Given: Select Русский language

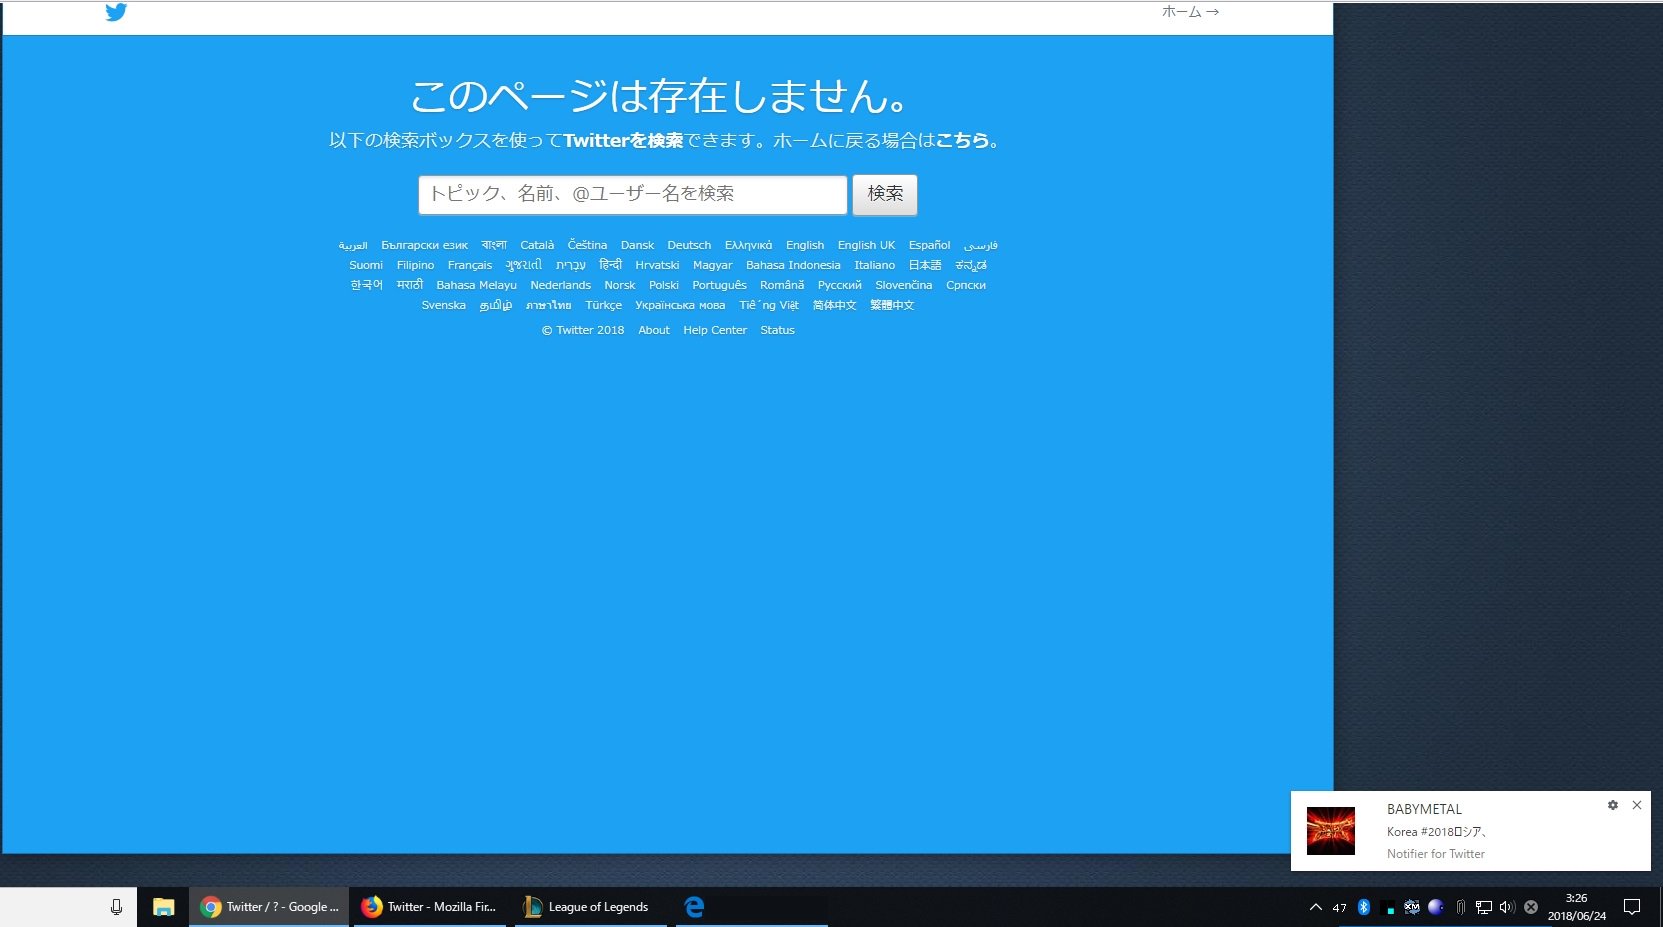Looking at the screenshot, I should [839, 285].
